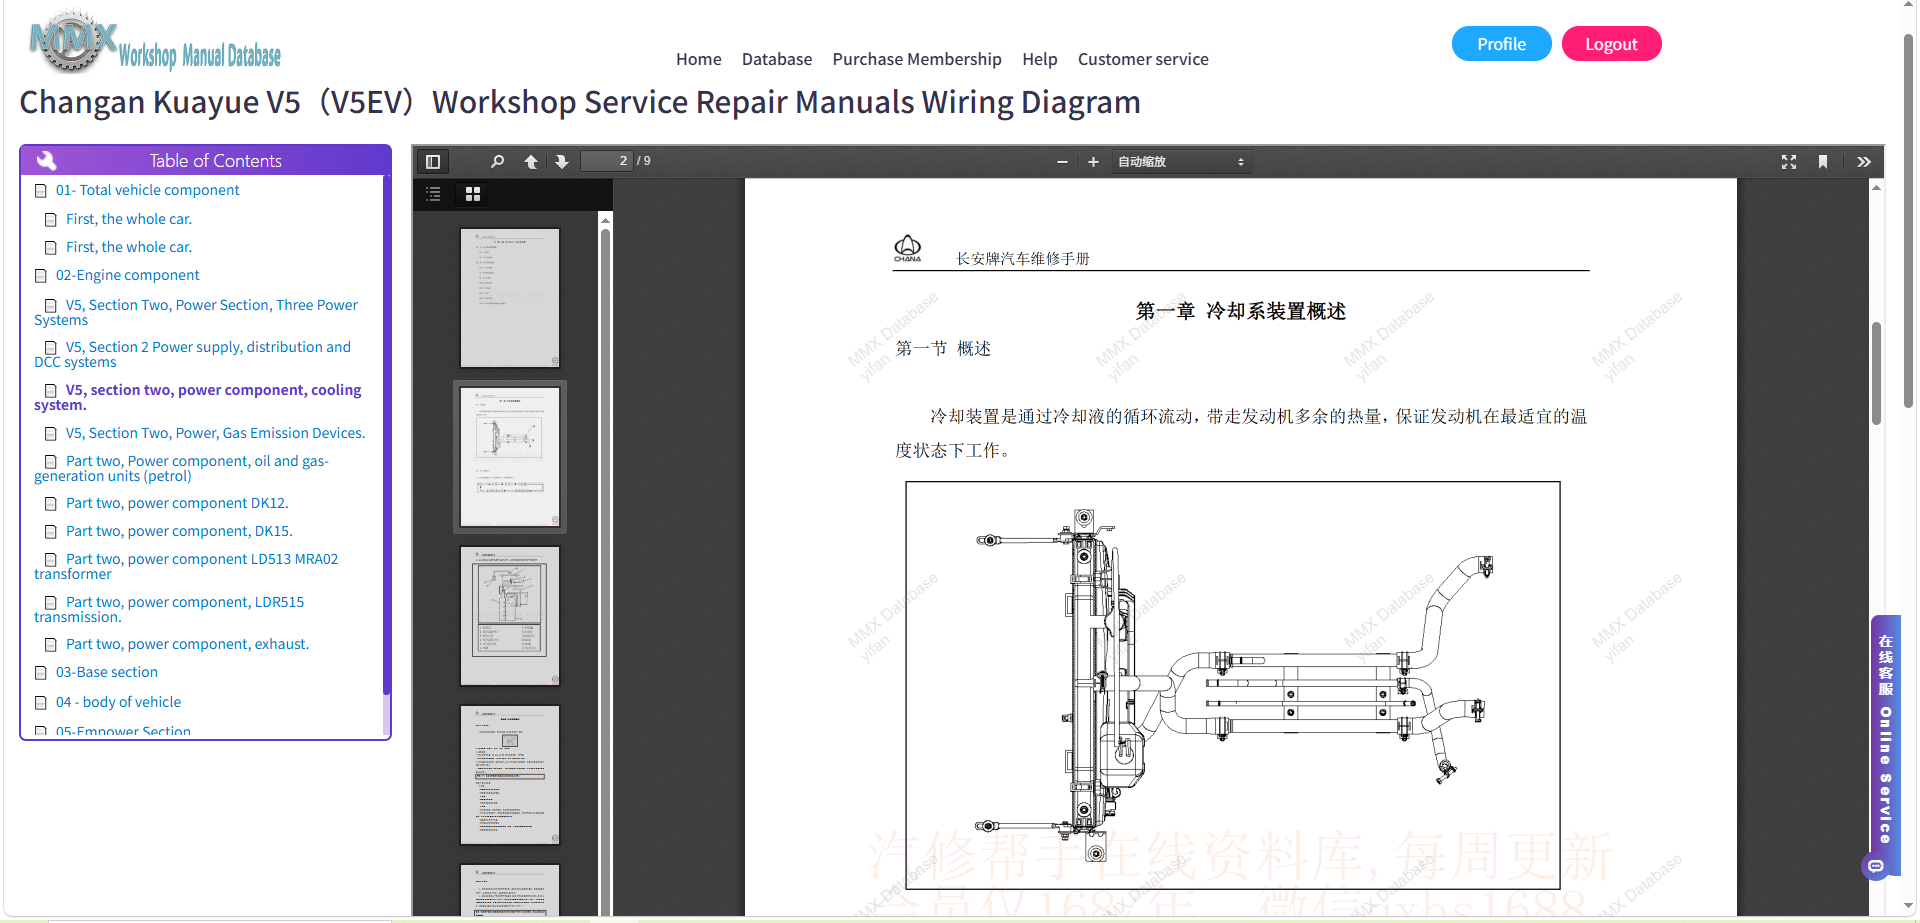
Task: Open the zoom level dropdown
Action: click(1181, 162)
